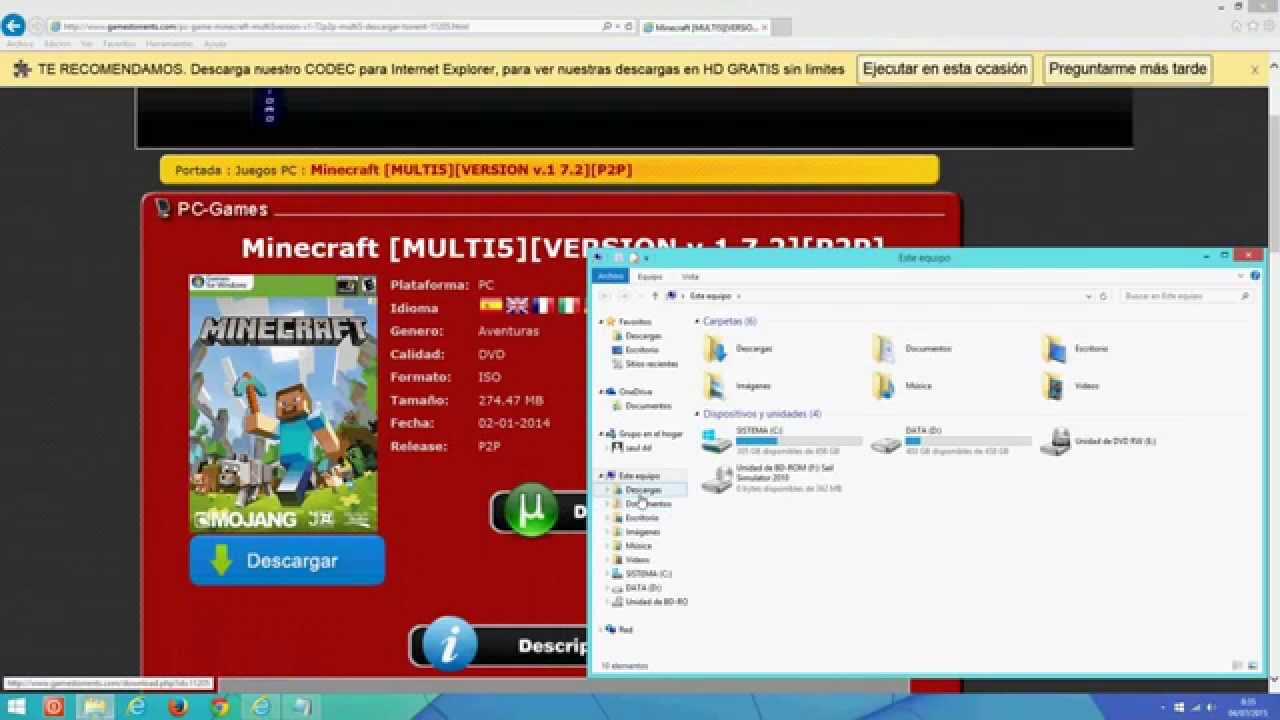Click the 'Portada' breadcrumb link

198,170
